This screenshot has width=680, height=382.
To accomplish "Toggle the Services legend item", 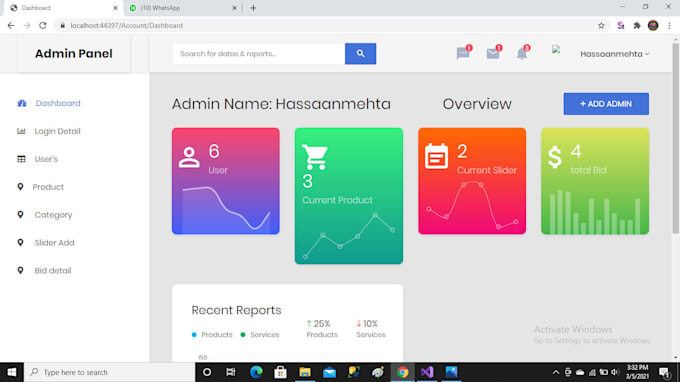I will (x=260, y=335).
